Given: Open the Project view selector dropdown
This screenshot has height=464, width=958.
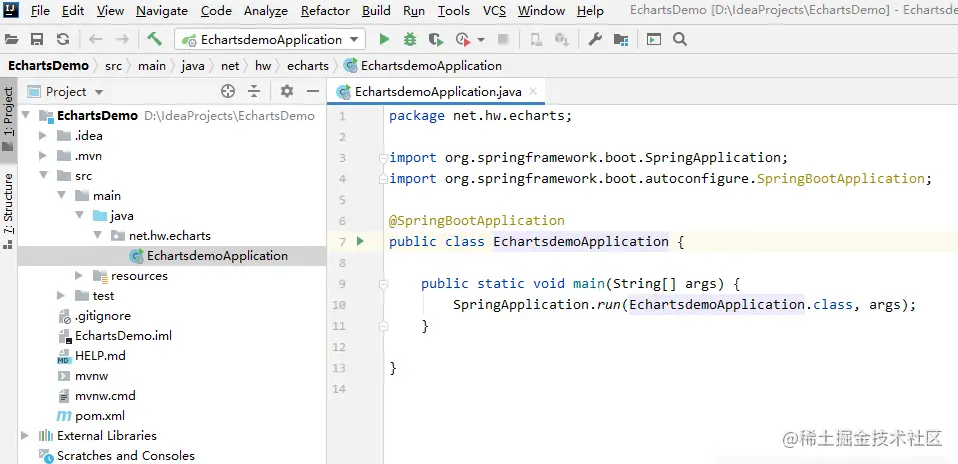Looking at the screenshot, I should (66, 92).
